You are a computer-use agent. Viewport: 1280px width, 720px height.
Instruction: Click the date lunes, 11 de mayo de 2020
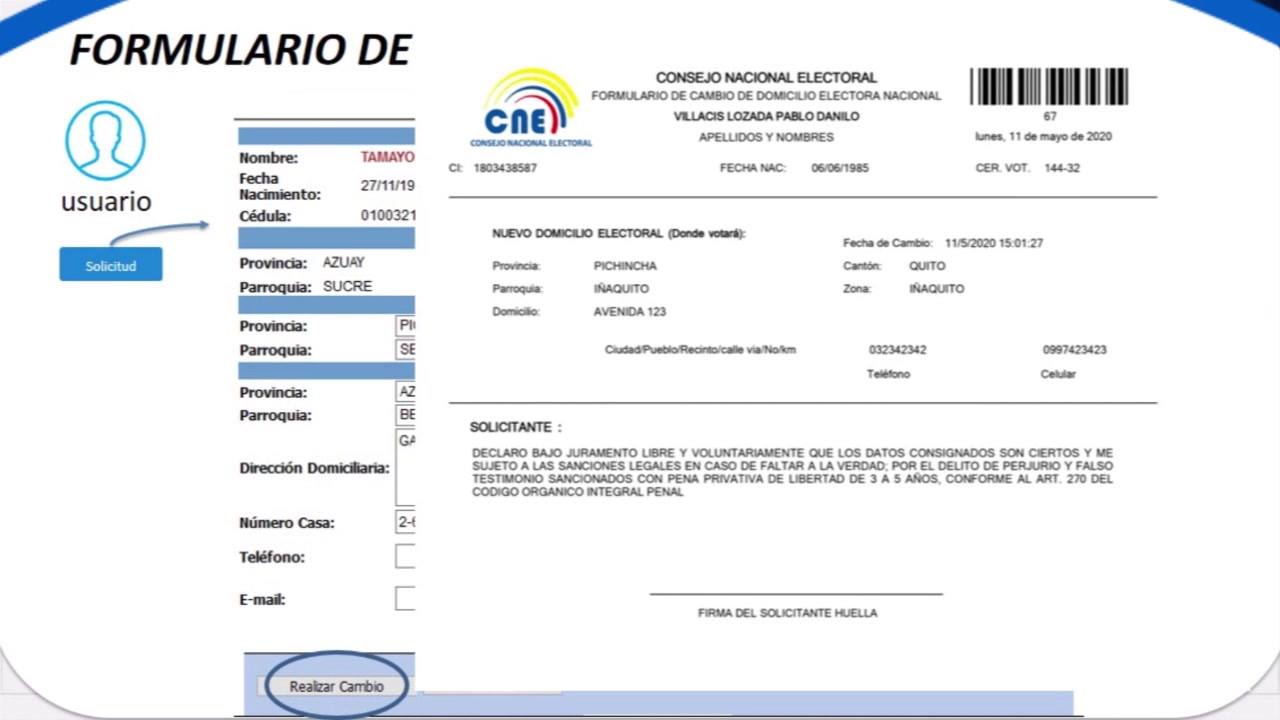pyautogui.click(x=1043, y=136)
